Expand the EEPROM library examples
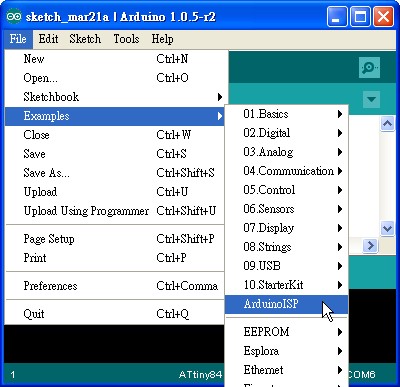This screenshot has width=400, height=387. click(x=287, y=332)
